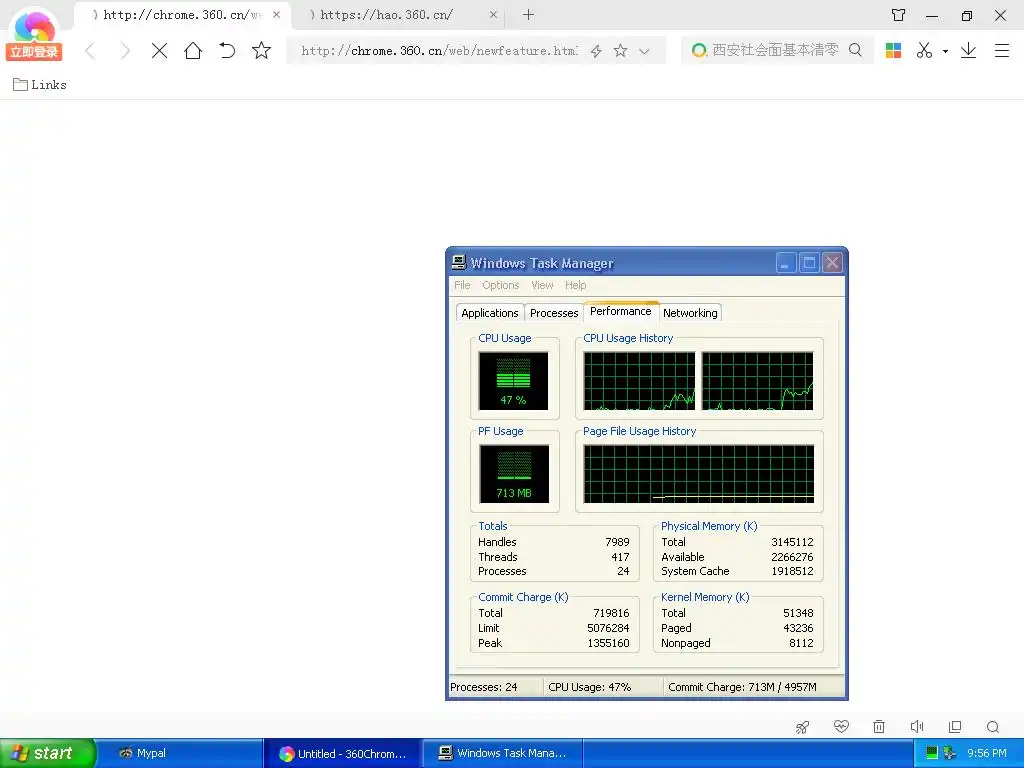Switch to the hao.360.cn tab

pyautogui.click(x=399, y=15)
